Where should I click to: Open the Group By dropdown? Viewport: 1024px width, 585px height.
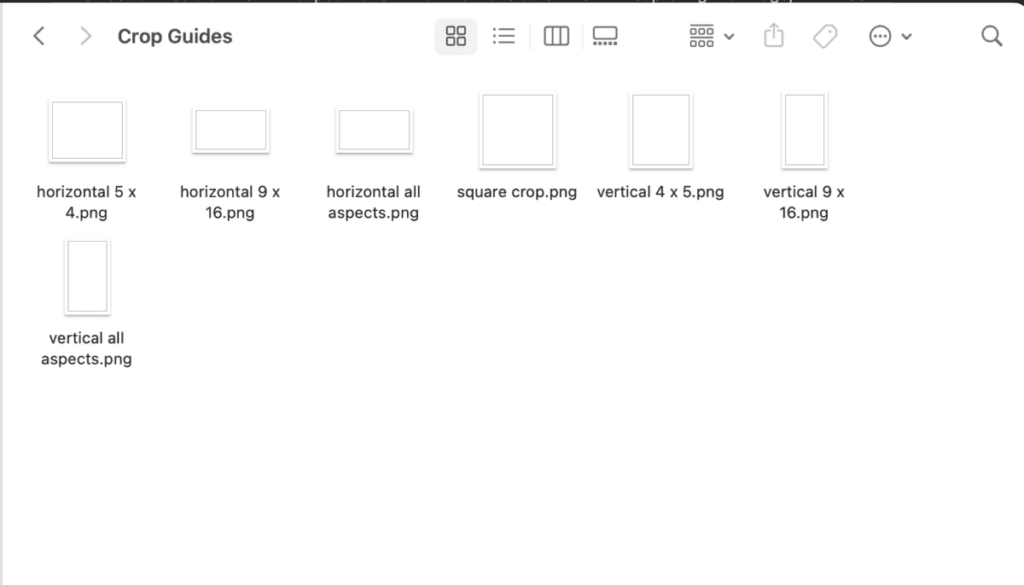pyautogui.click(x=711, y=36)
